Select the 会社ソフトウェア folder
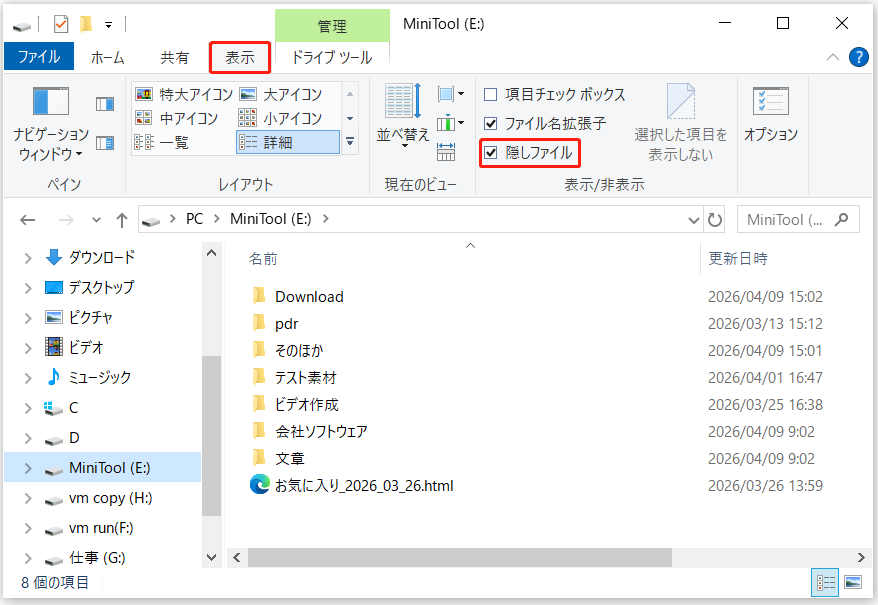 coord(321,431)
